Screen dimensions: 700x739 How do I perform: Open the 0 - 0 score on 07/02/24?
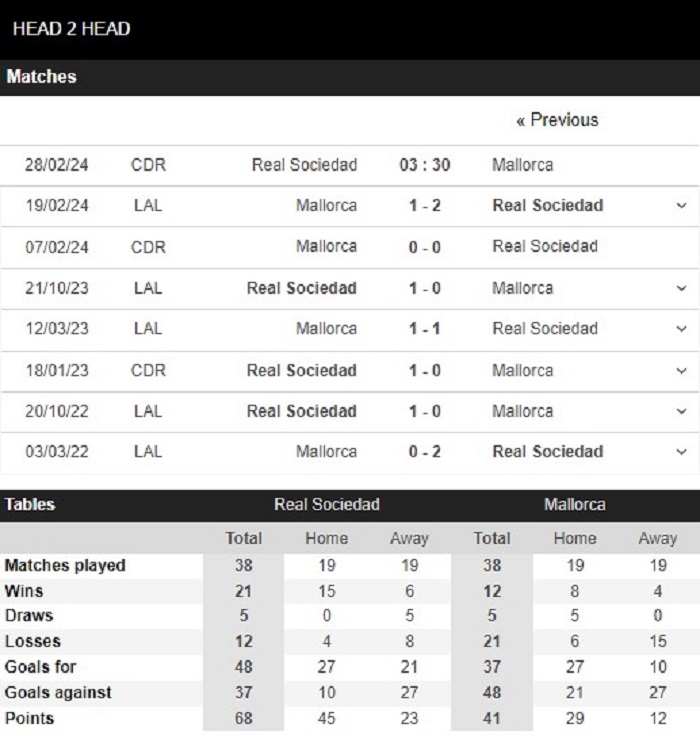pos(425,247)
